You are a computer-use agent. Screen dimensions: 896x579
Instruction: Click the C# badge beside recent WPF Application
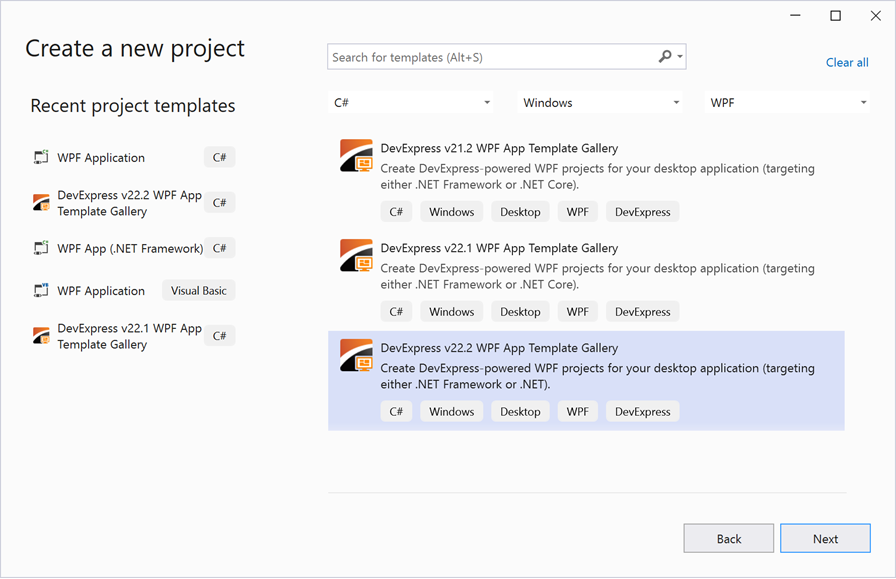coord(219,157)
